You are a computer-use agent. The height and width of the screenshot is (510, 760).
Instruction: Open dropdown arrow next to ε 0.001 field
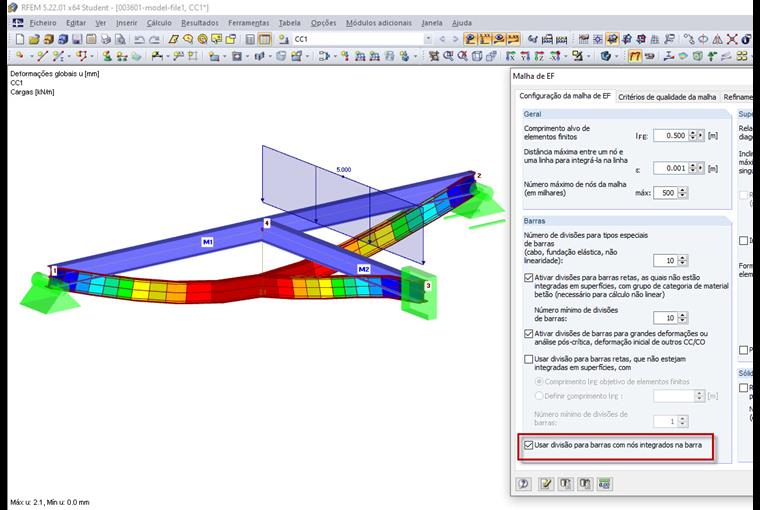pyautogui.click(x=700, y=168)
